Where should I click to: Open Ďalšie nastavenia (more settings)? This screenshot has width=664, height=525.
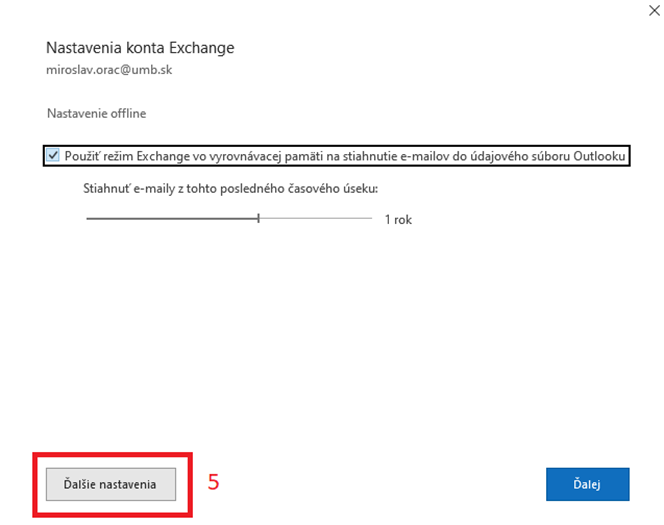tap(111, 484)
